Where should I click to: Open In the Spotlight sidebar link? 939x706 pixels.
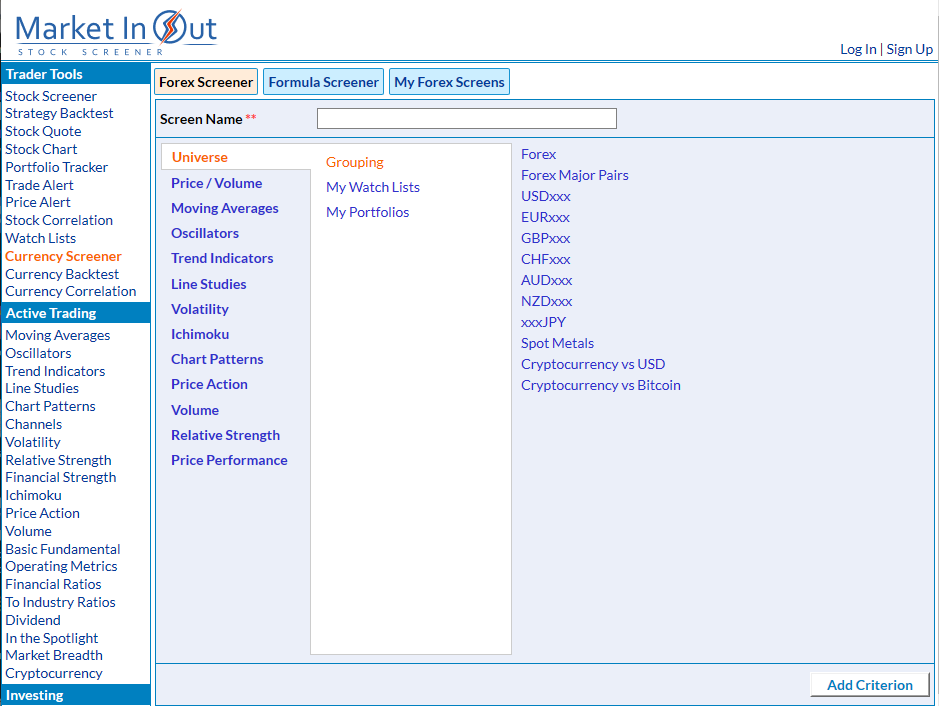click(52, 638)
